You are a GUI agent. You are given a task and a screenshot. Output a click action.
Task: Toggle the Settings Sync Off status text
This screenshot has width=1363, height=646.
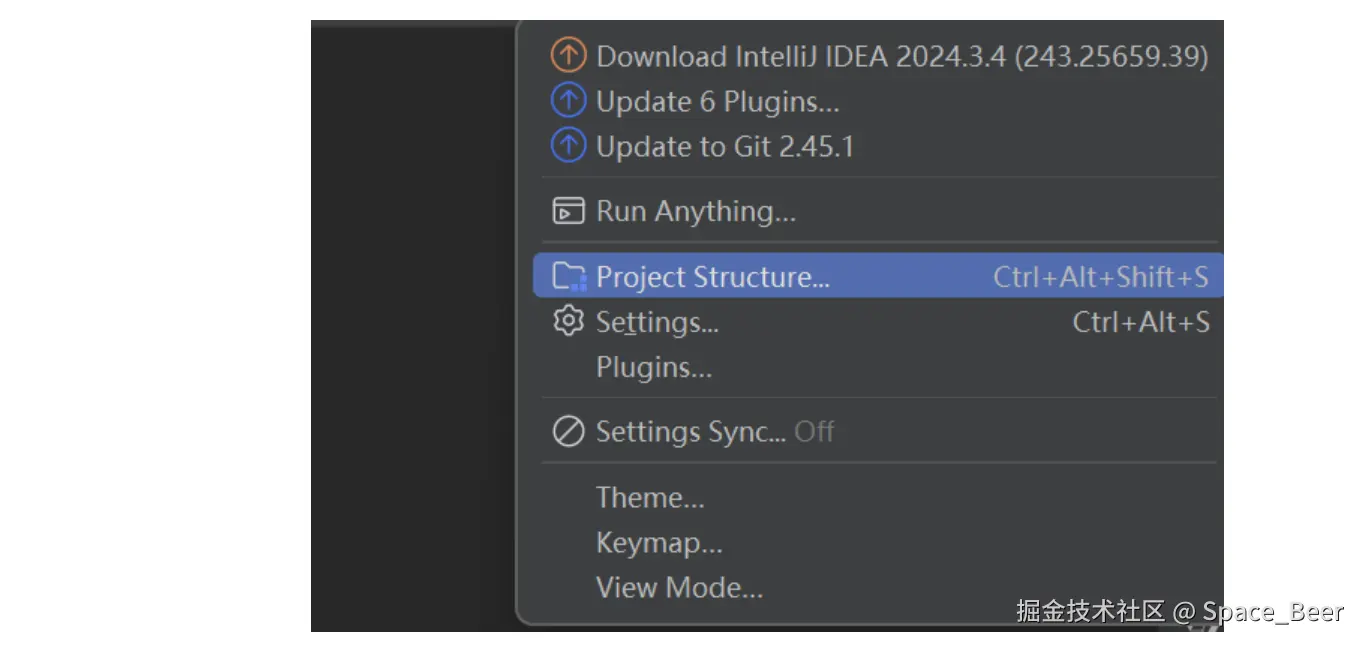coord(814,432)
